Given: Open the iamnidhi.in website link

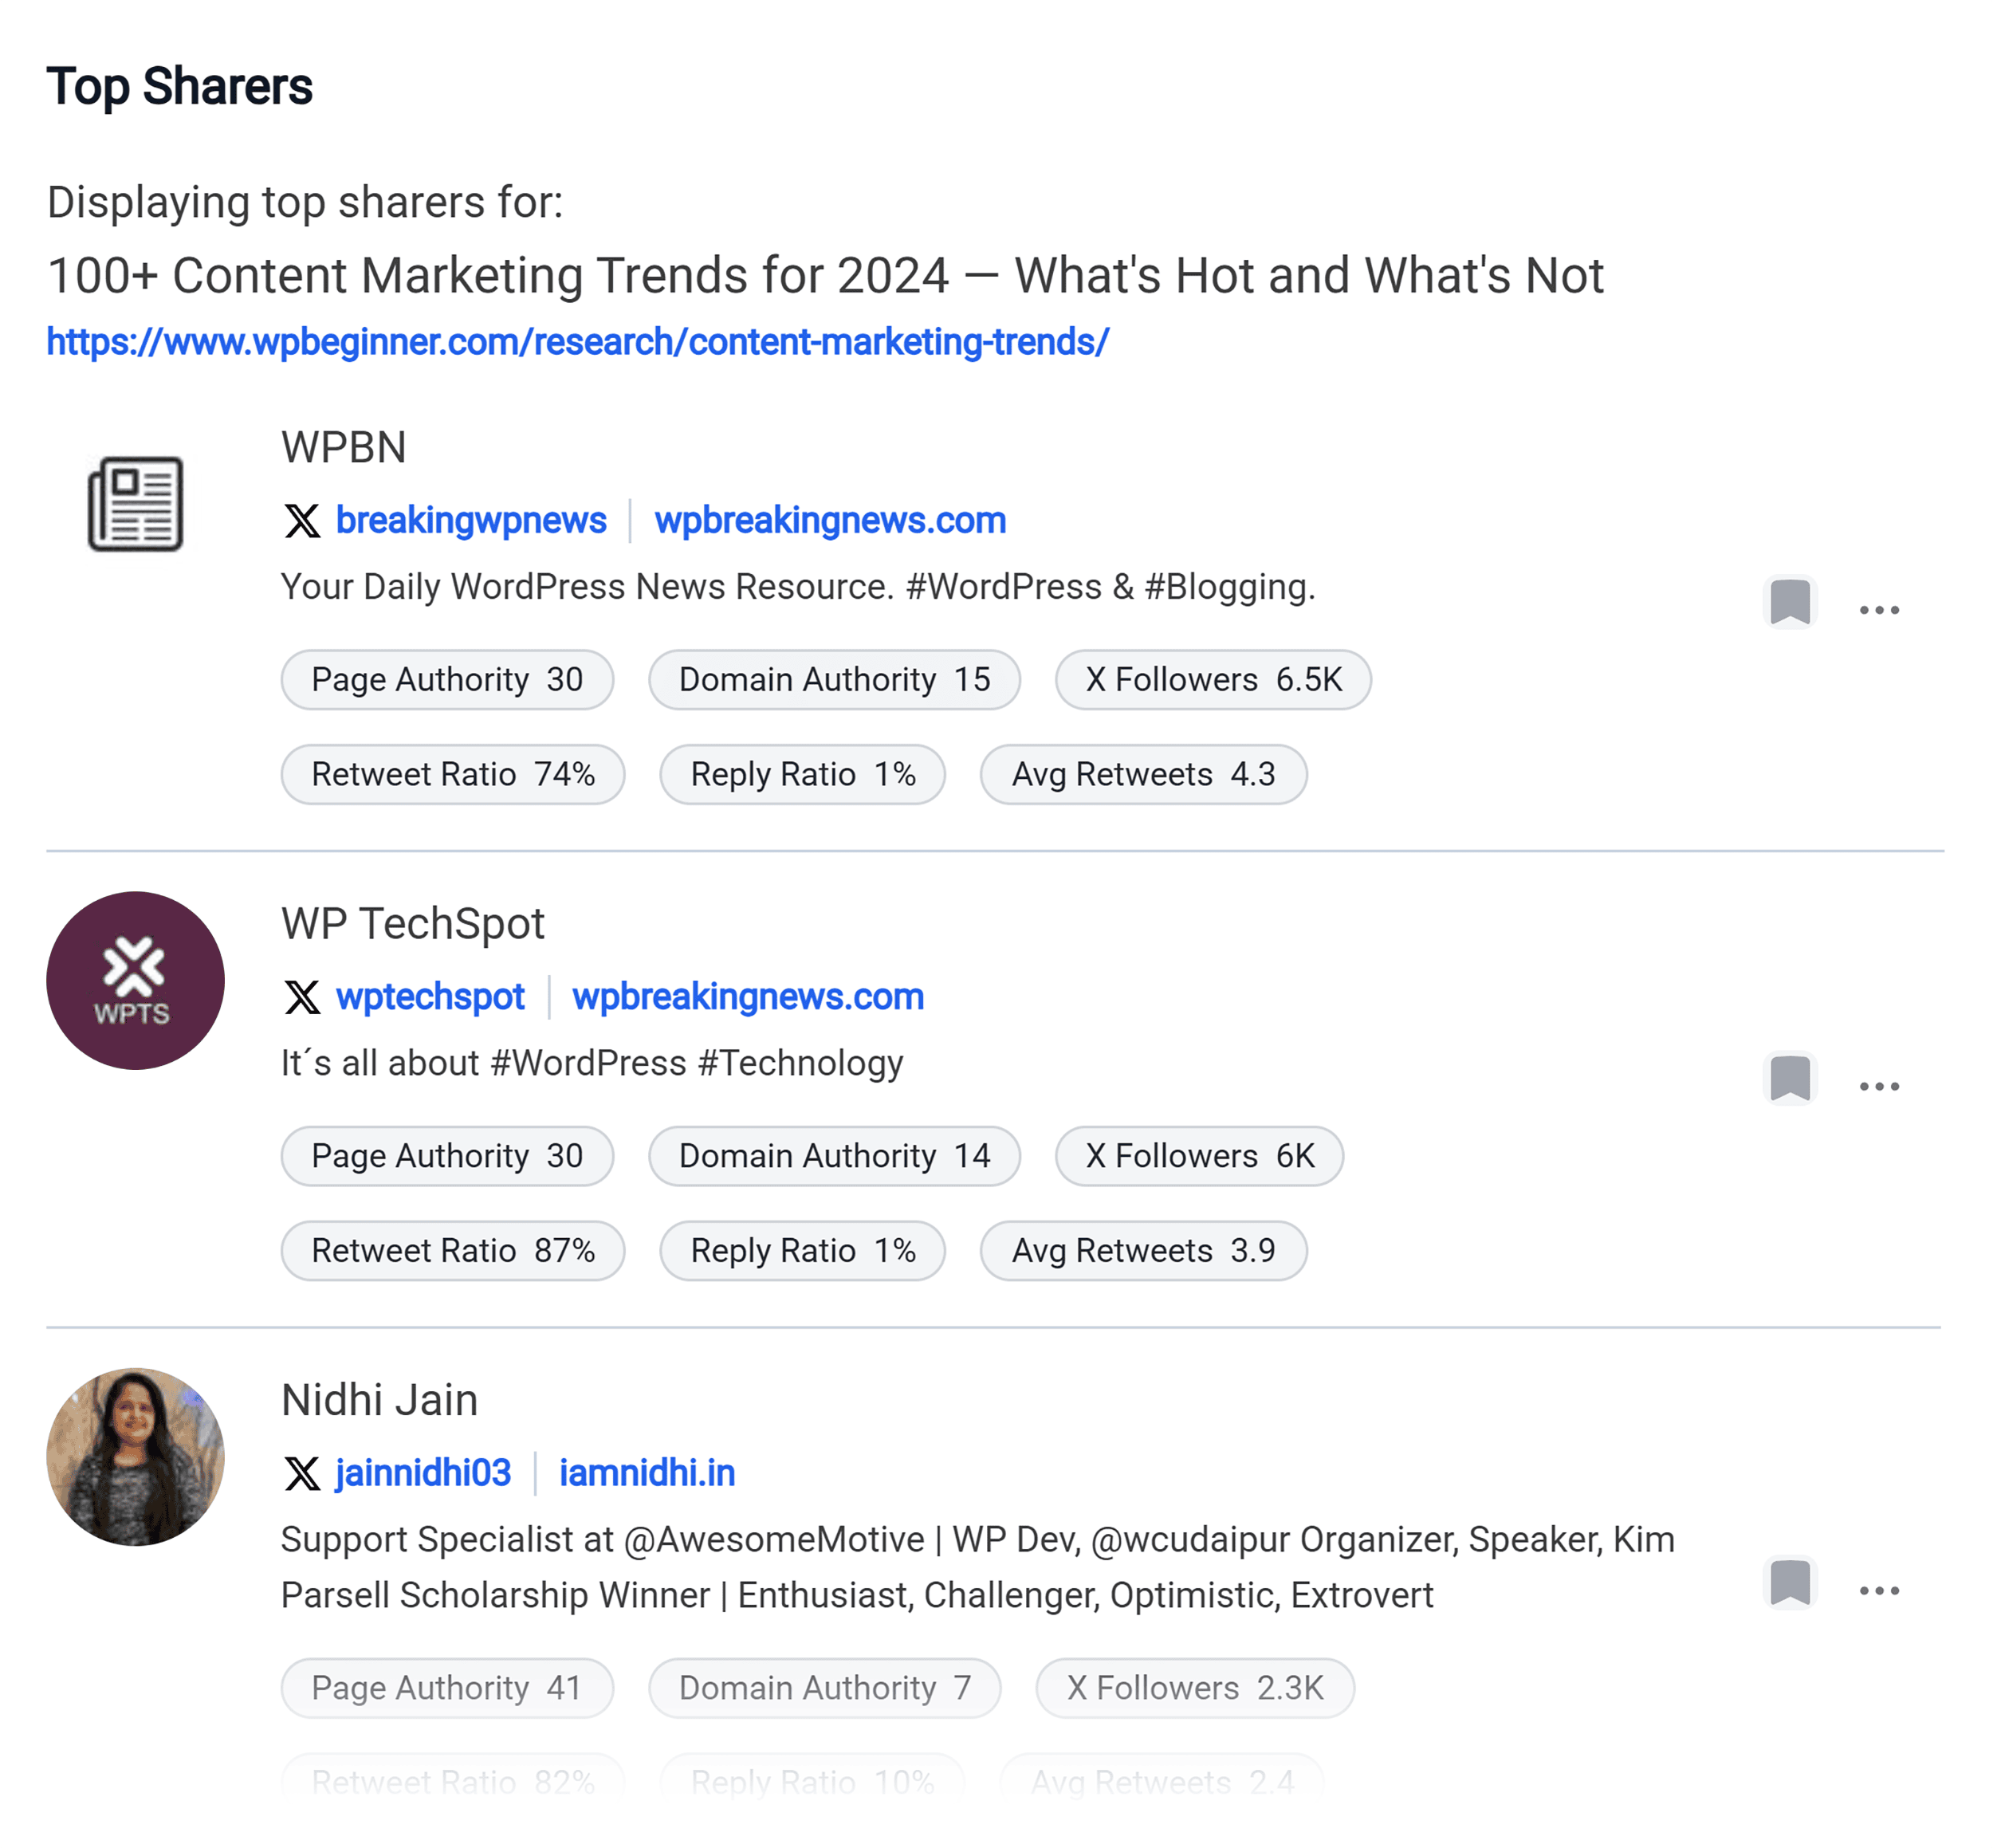Looking at the screenshot, I should pos(648,1473).
